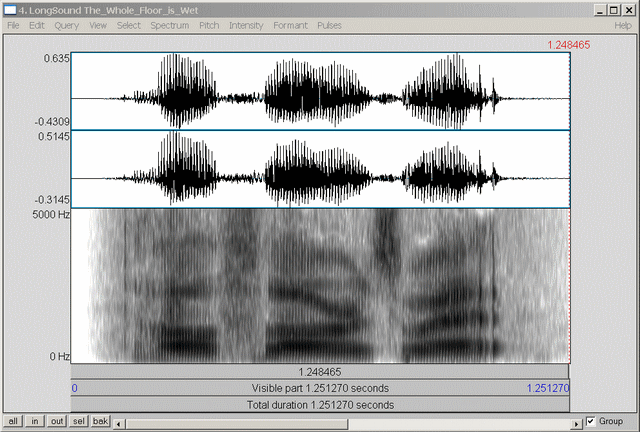This screenshot has width=640, height=432.
Task: Expand the Formant menu
Action: [x=291, y=24]
